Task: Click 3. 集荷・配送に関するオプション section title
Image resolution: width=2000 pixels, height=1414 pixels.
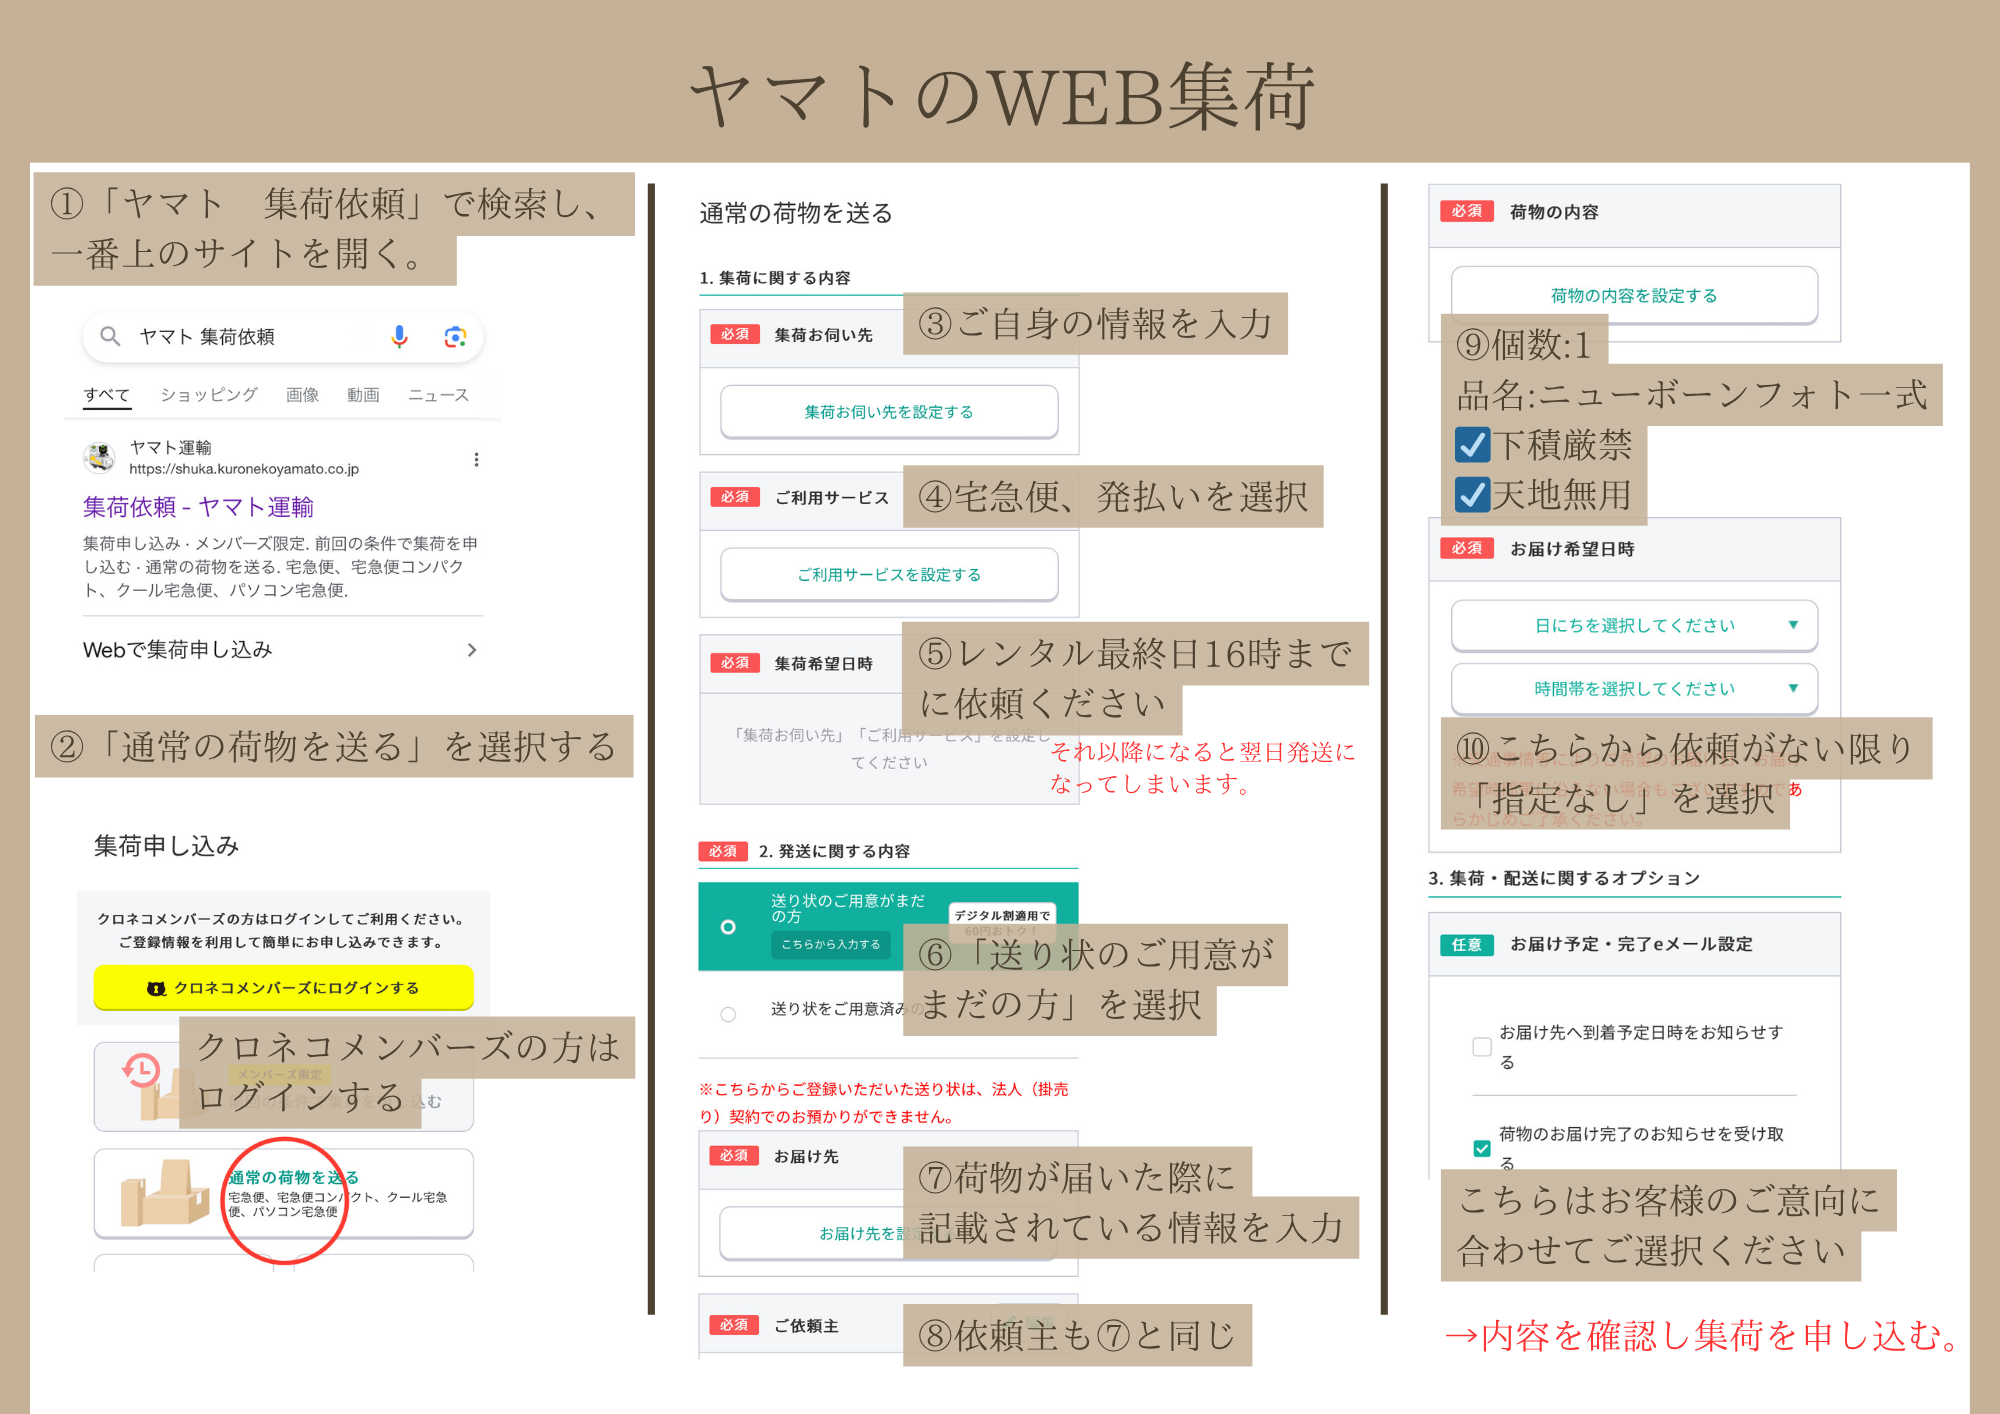Action: [1564, 878]
